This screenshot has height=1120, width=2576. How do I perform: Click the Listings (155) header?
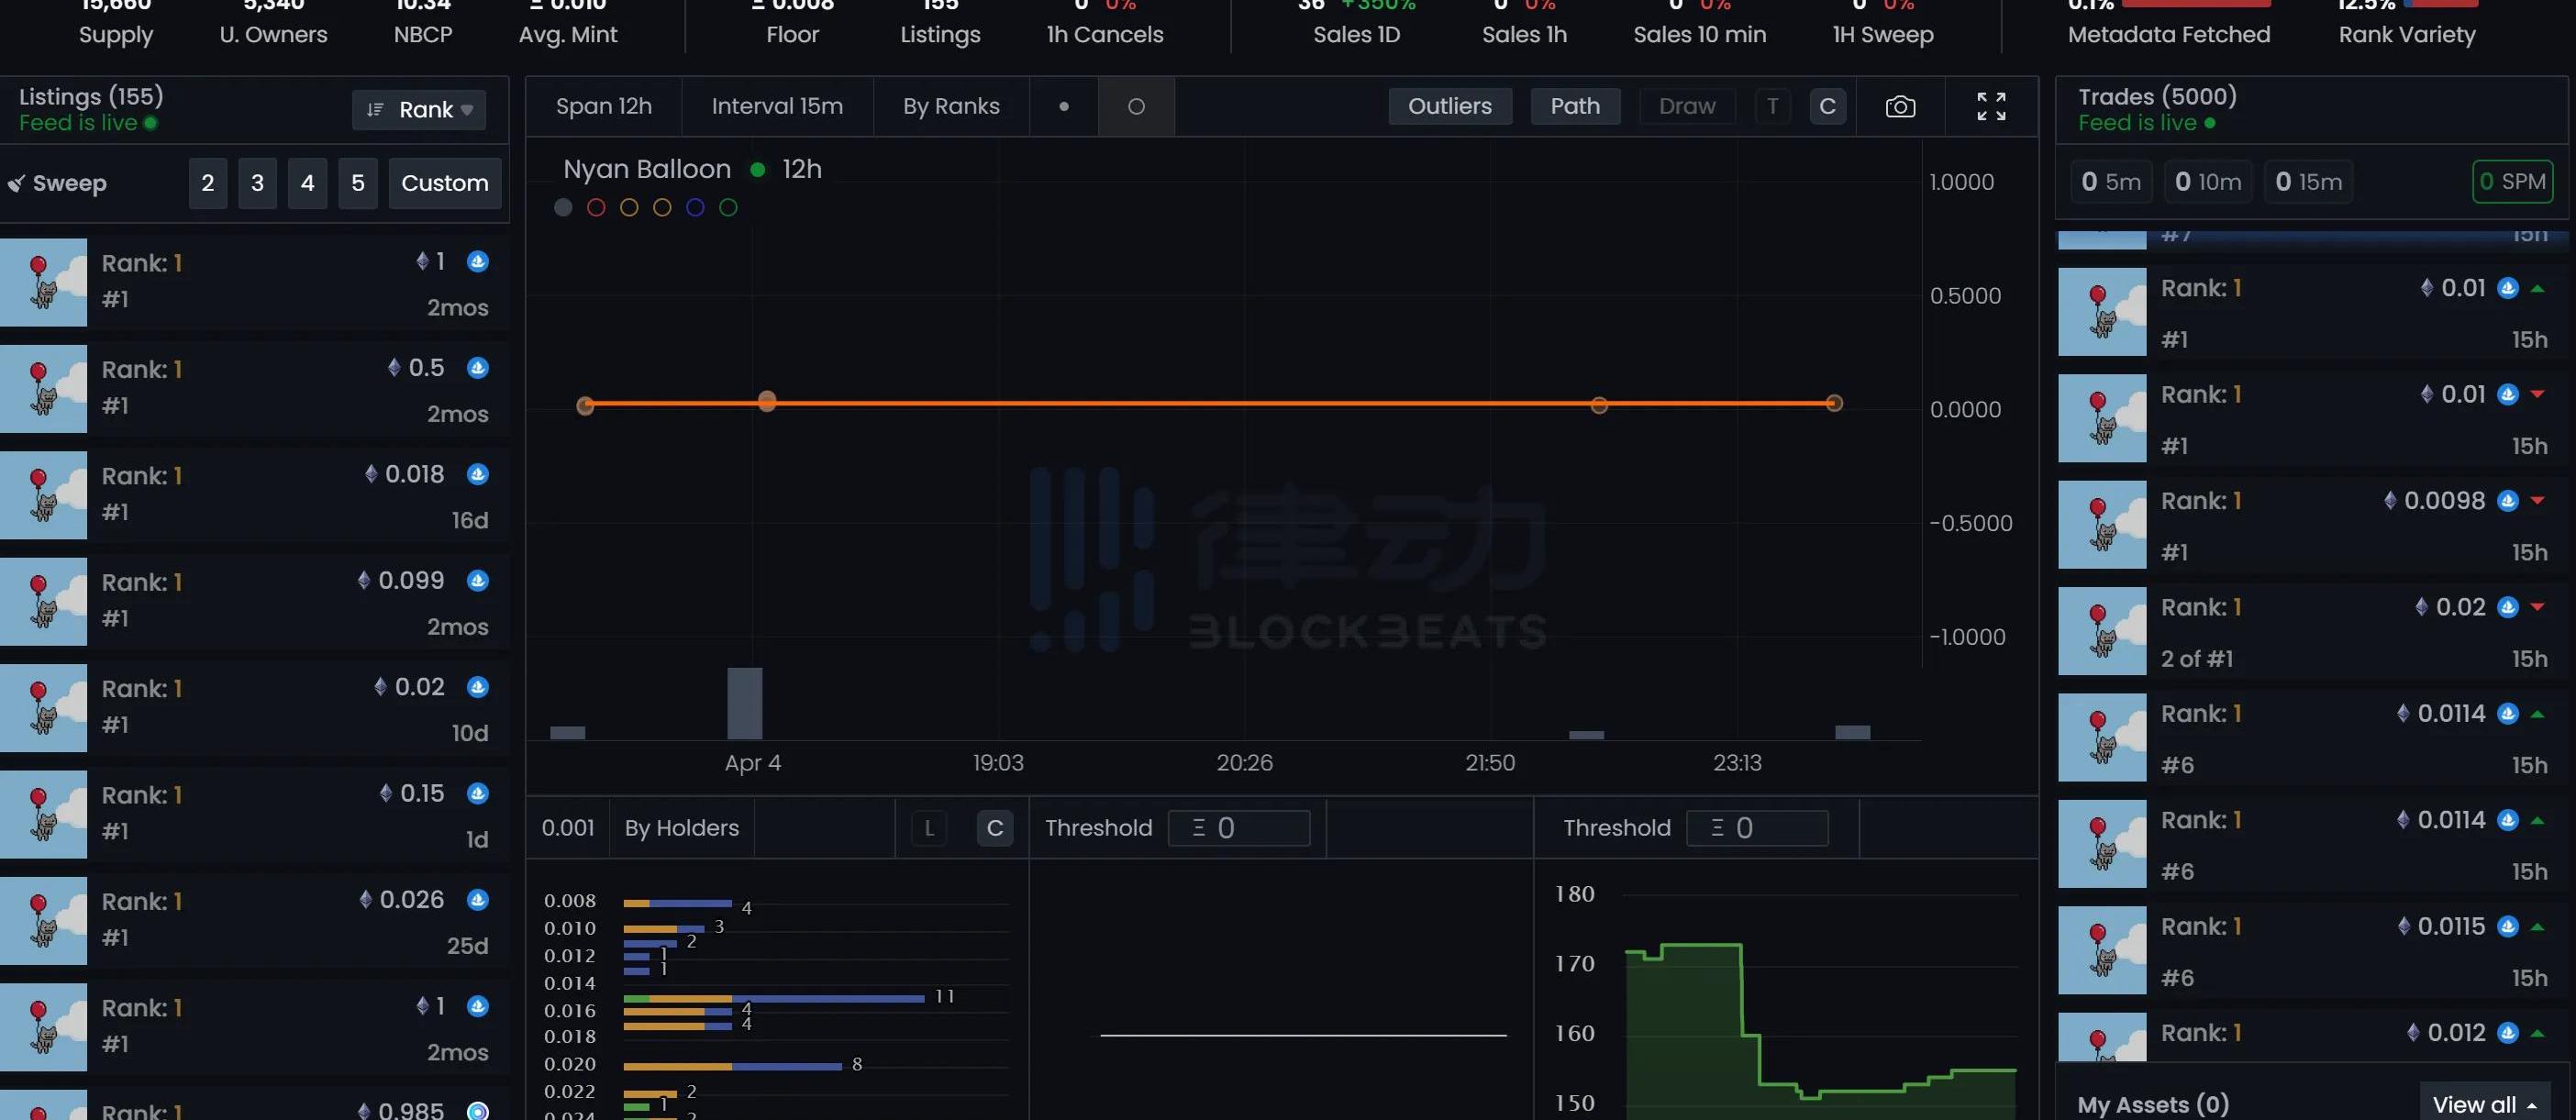(x=91, y=96)
